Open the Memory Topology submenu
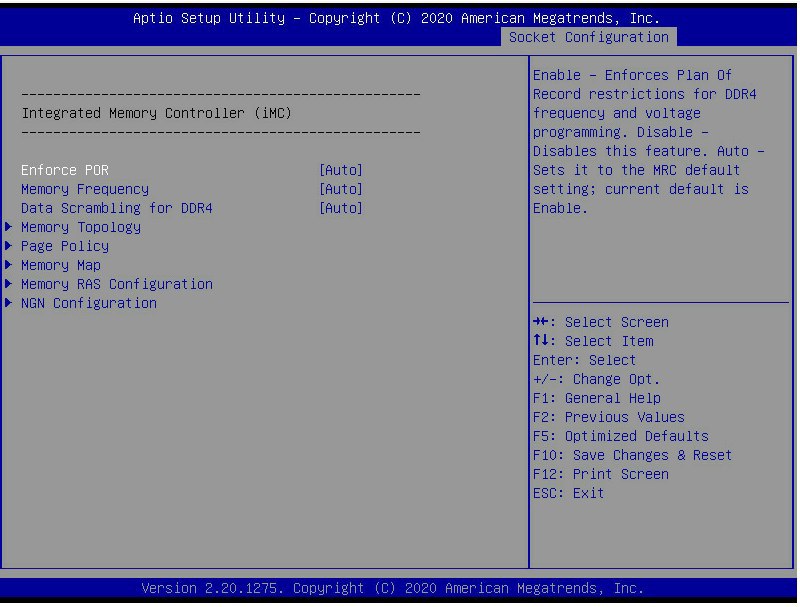 [81, 227]
